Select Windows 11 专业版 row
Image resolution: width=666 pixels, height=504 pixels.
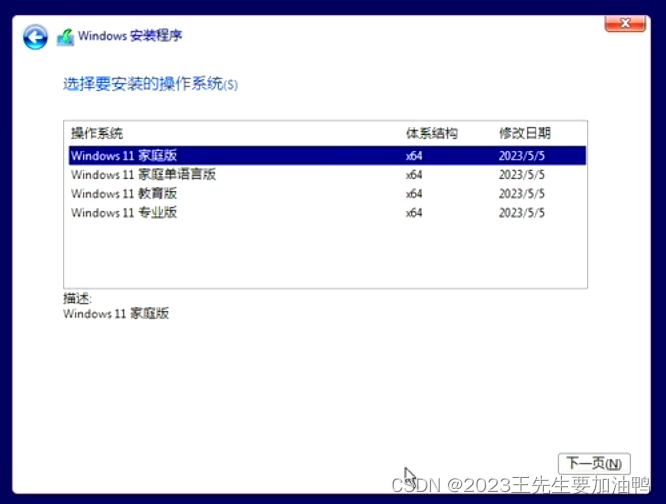pyautogui.click(x=327, y=212)
